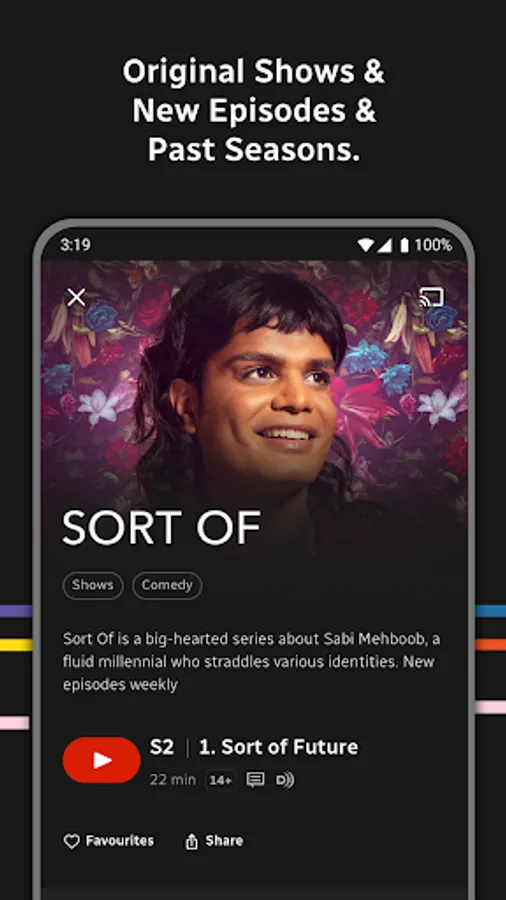The image size is (506, 900).
Task: Tap the battery icon beside 100%
Action: pyautogui.click(x=404, y=246)
